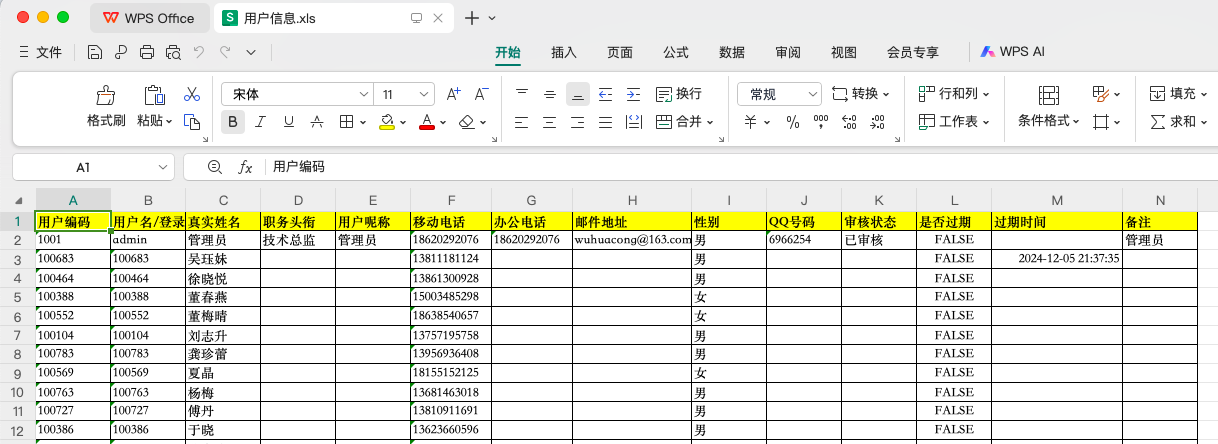Screen dimensions: 1218x444
Task: Click the Insert Function fx icon
Action: click(245, 167)
